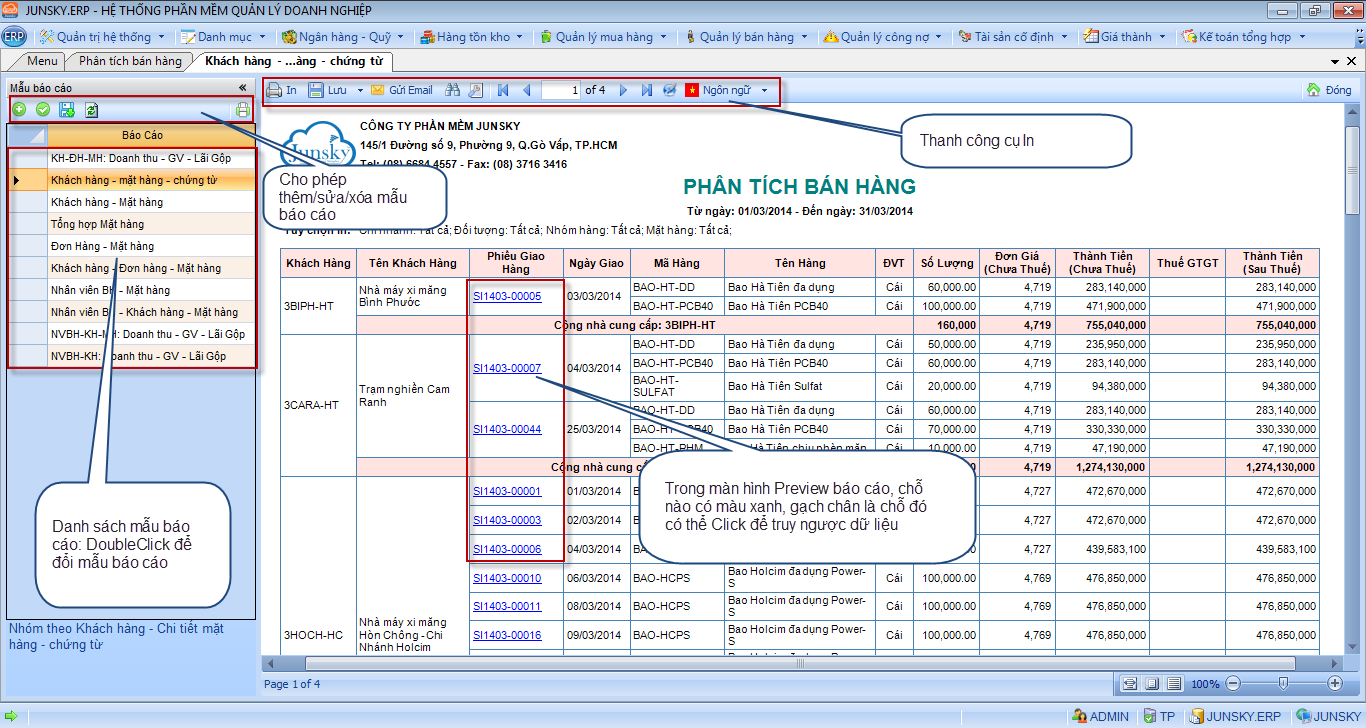Open delivery note link SI1403-00005
Screen dimensions: 1366x728
(x=507, y=296)
